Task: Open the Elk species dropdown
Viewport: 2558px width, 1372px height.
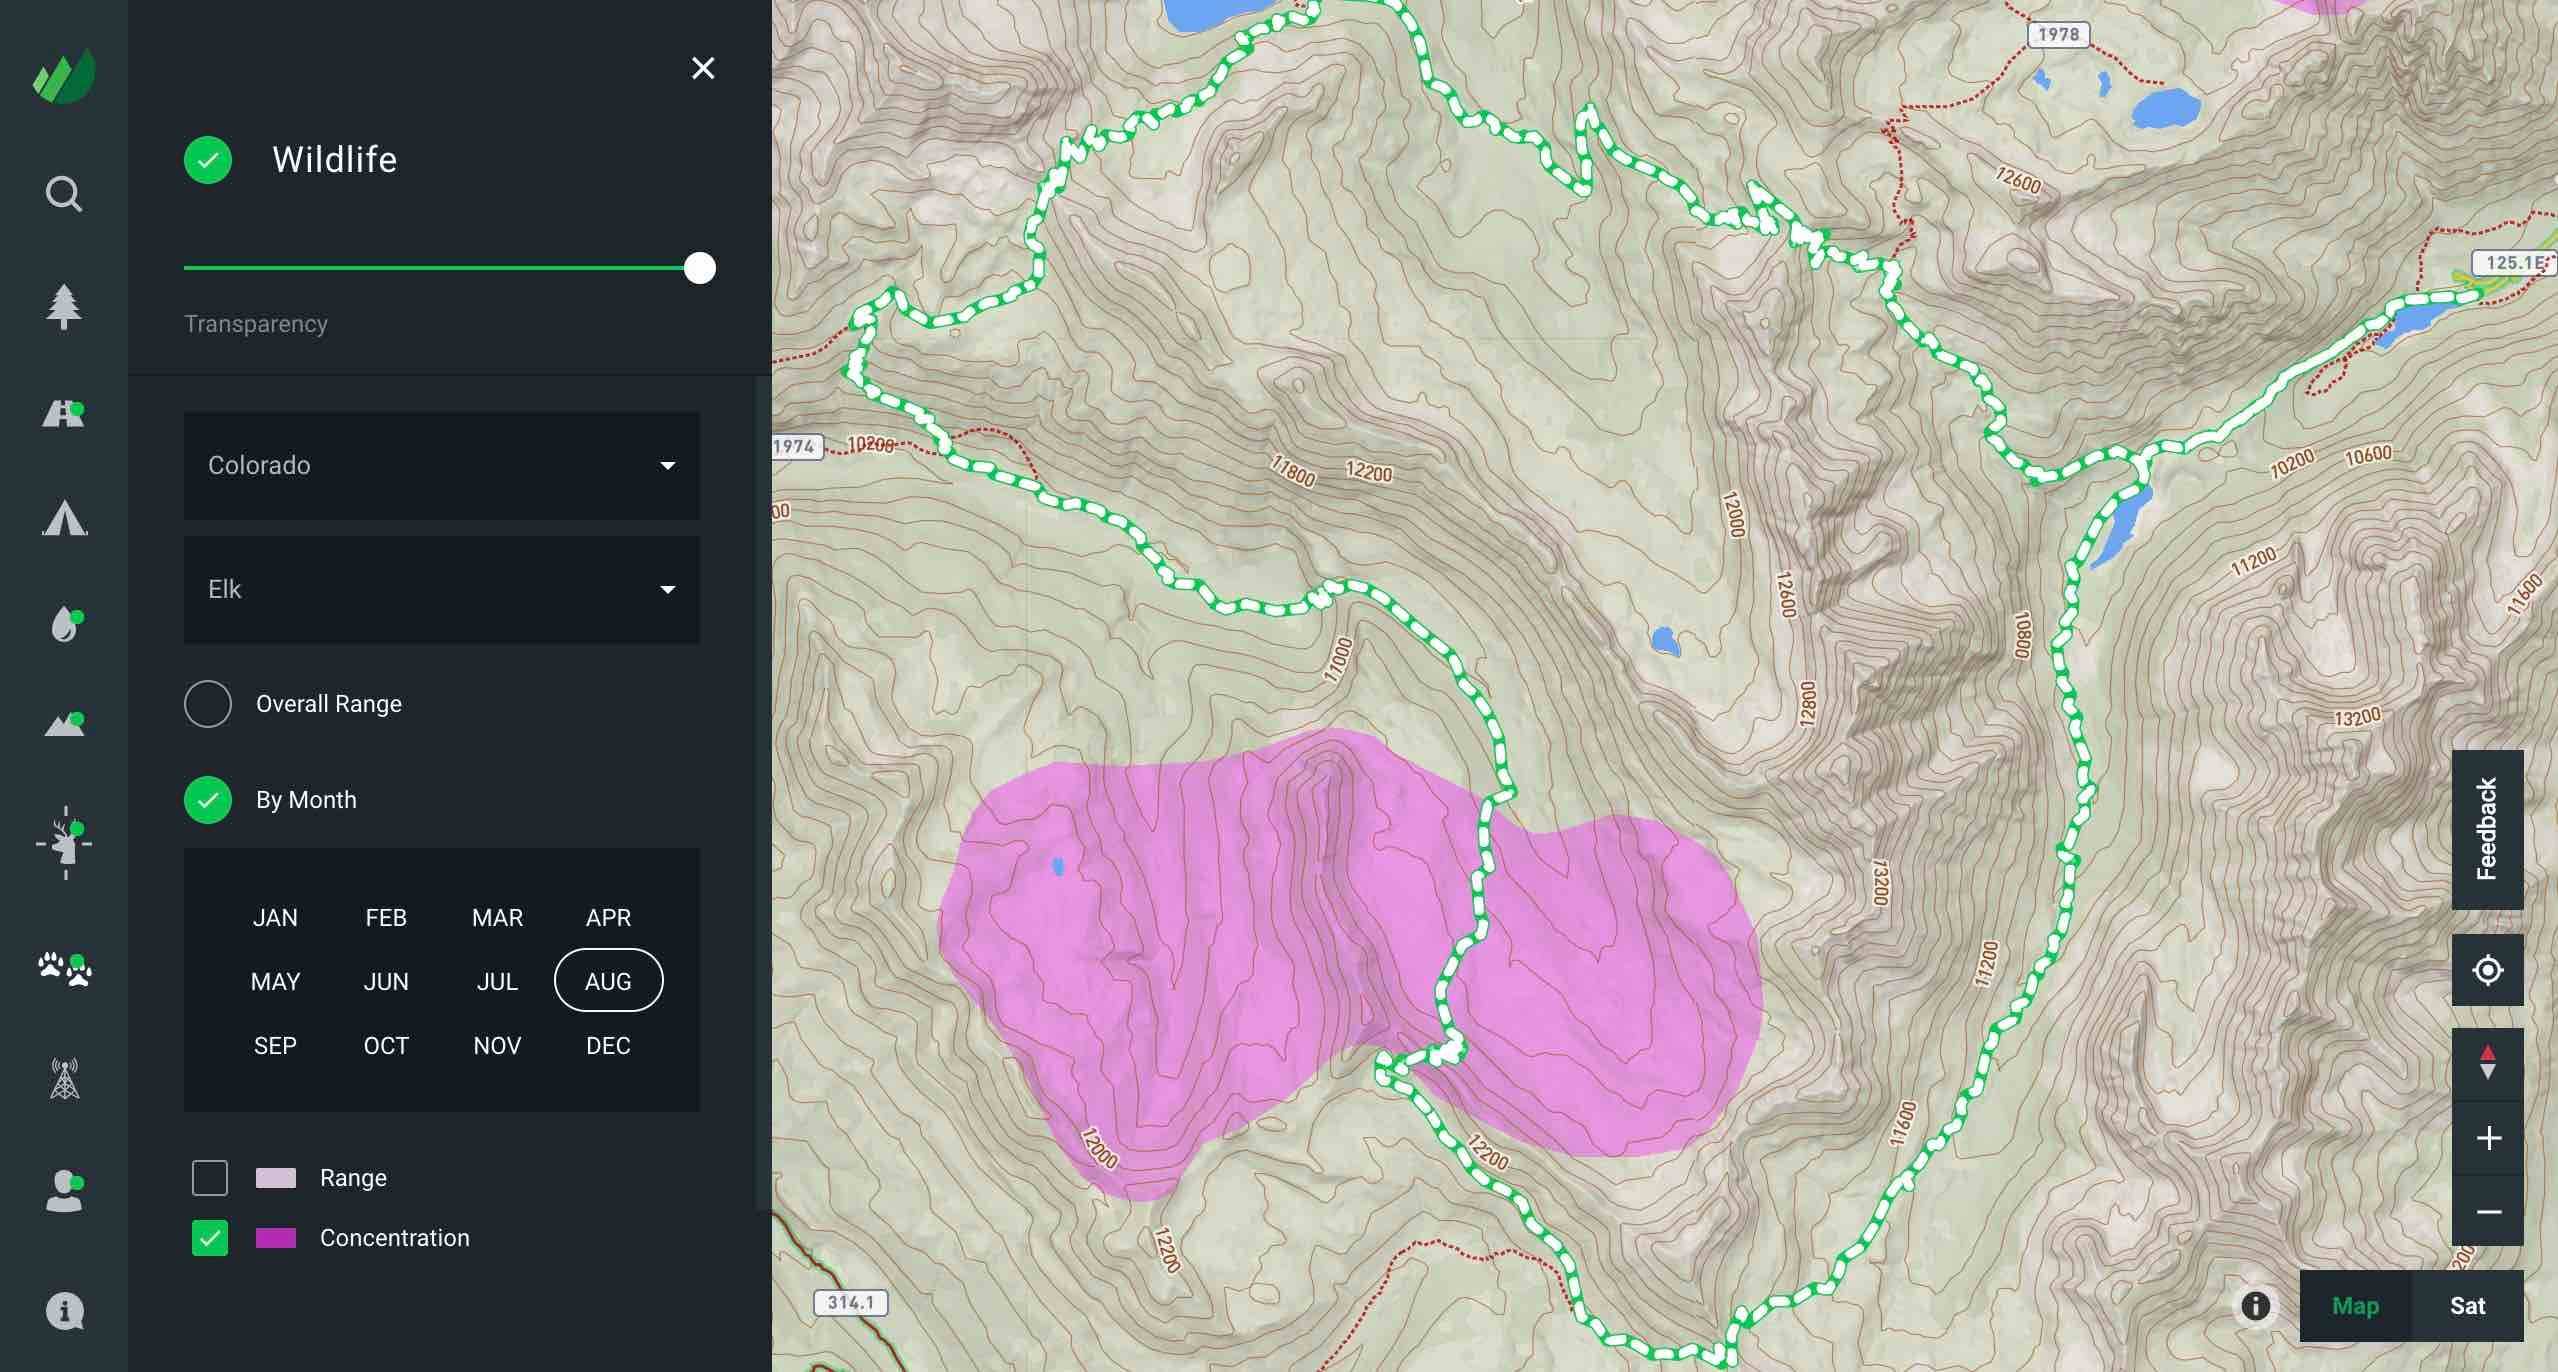Action: pyautogui.click(x=442, y=590)
